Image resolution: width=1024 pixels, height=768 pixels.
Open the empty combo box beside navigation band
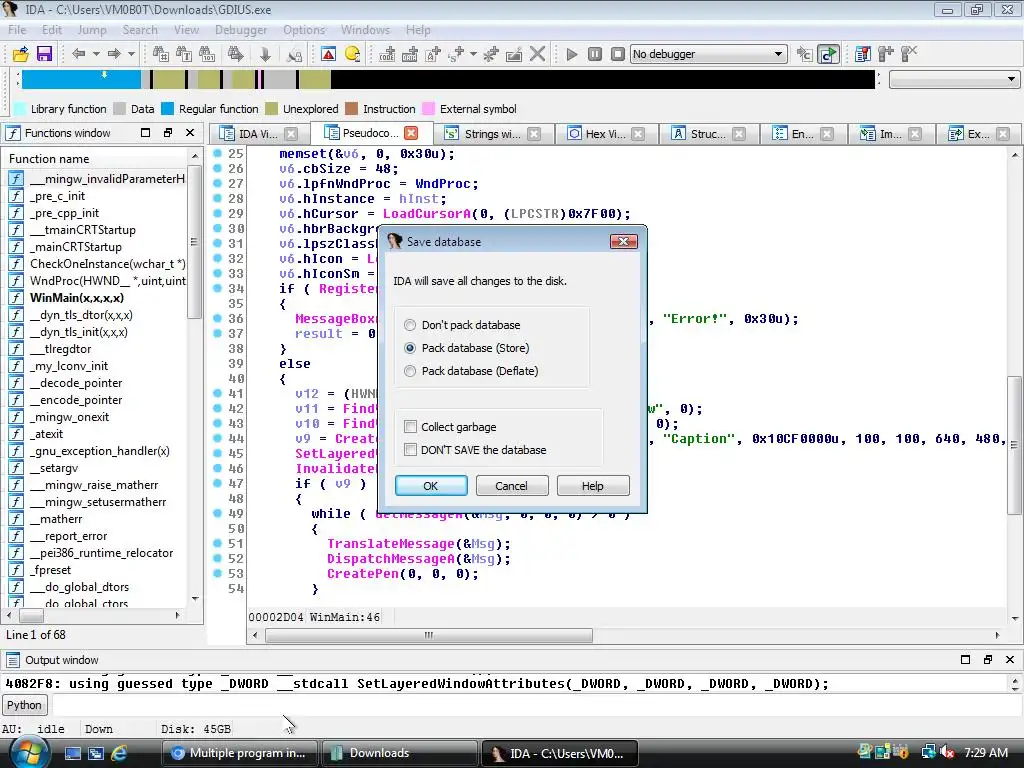954,80
